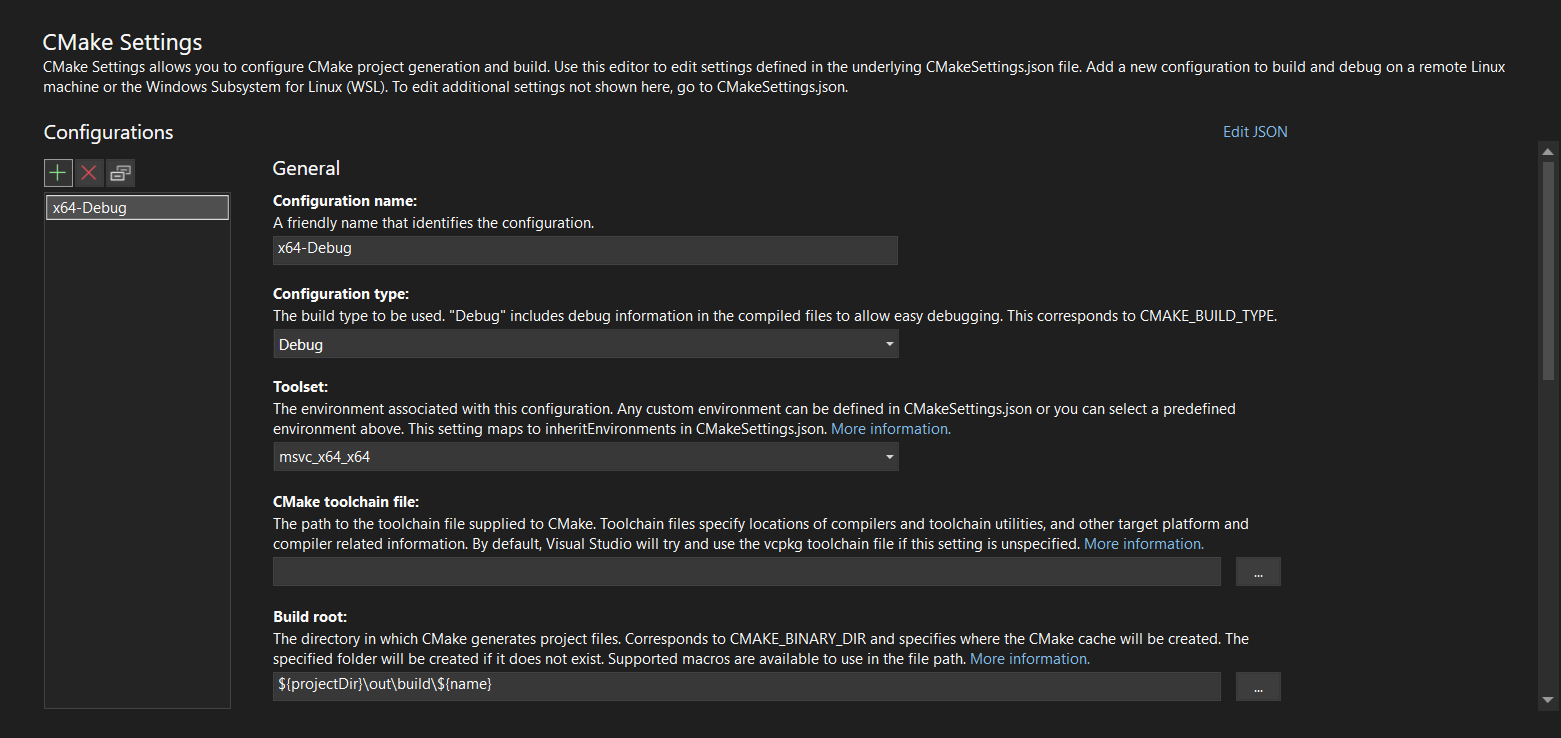This screenshot has width=1561, height=738.
Task: Open Edit JSON link
Action: (1255, 132)
